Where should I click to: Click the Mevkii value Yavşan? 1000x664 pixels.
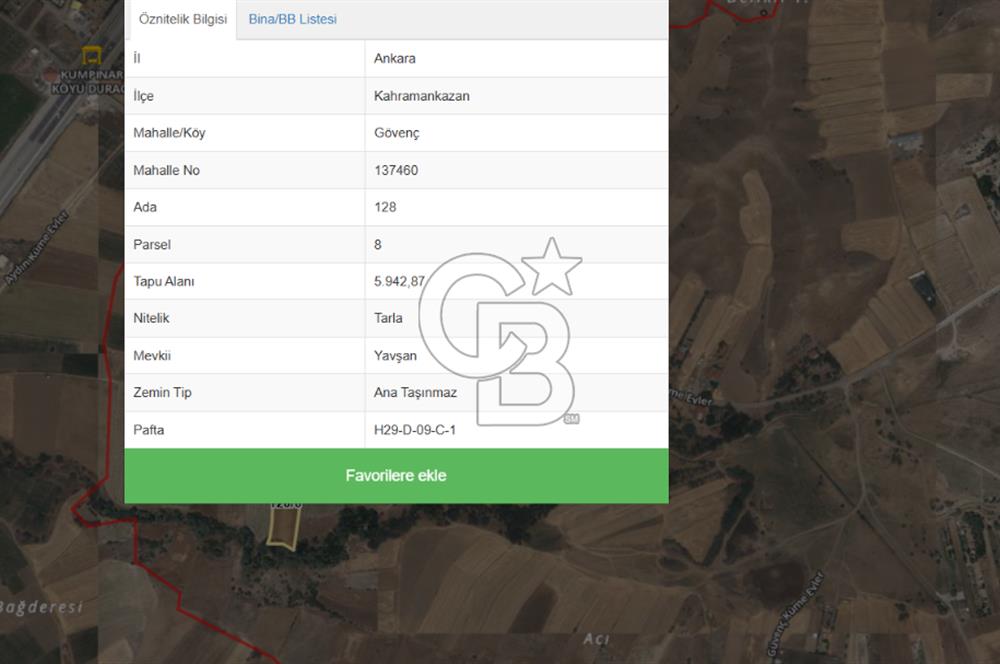point(396,355)
